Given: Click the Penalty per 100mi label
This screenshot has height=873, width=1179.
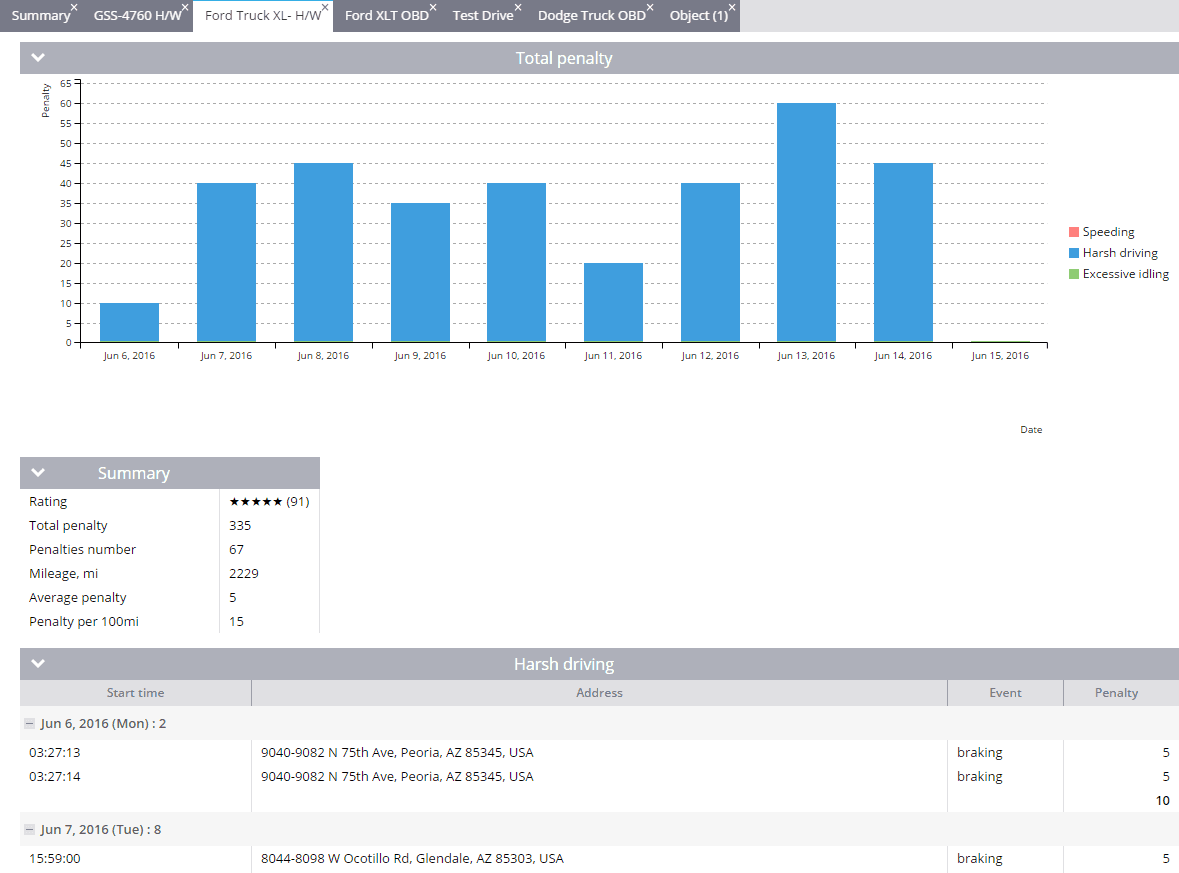Looking at the screenshot, I should pyautogui.click(x=83, y=622).
